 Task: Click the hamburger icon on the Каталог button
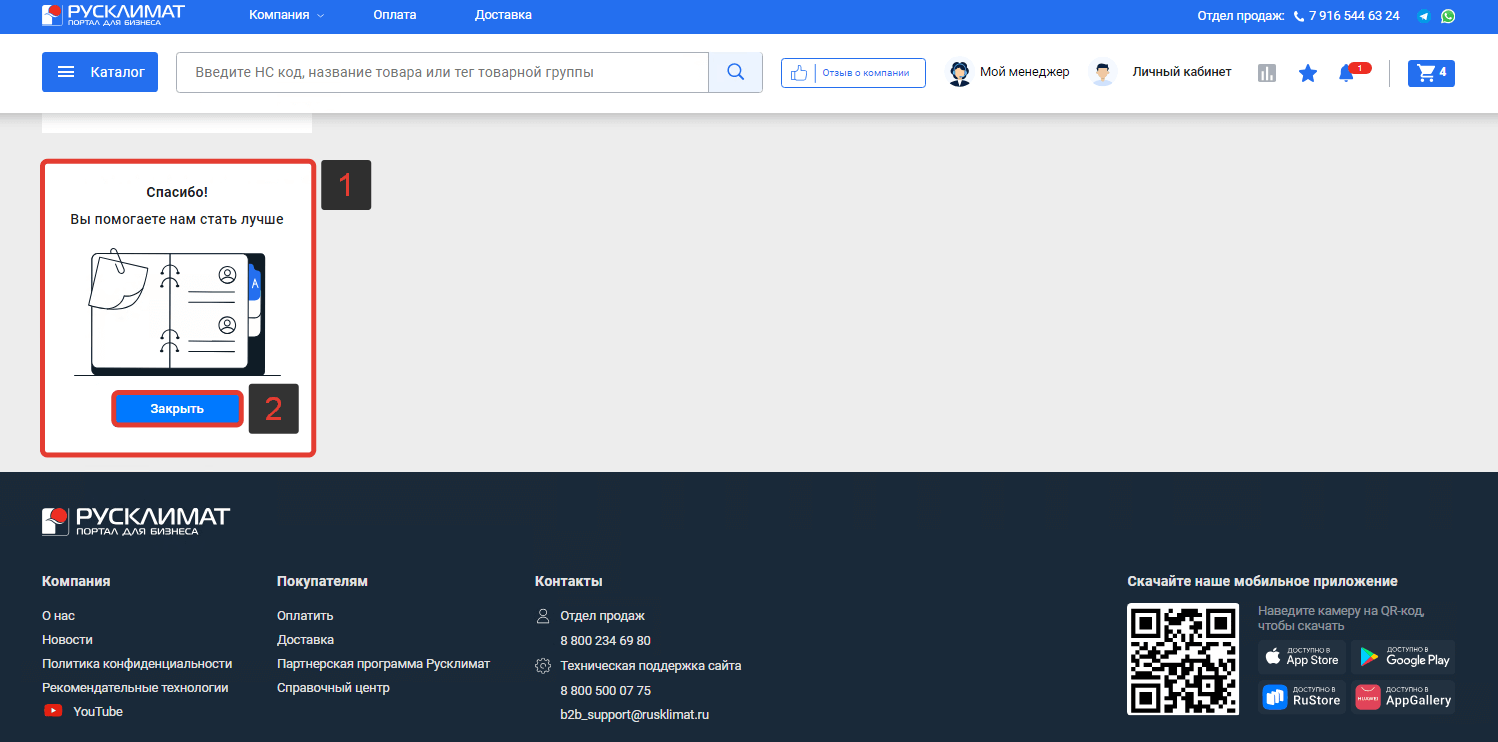click(66, 72)
